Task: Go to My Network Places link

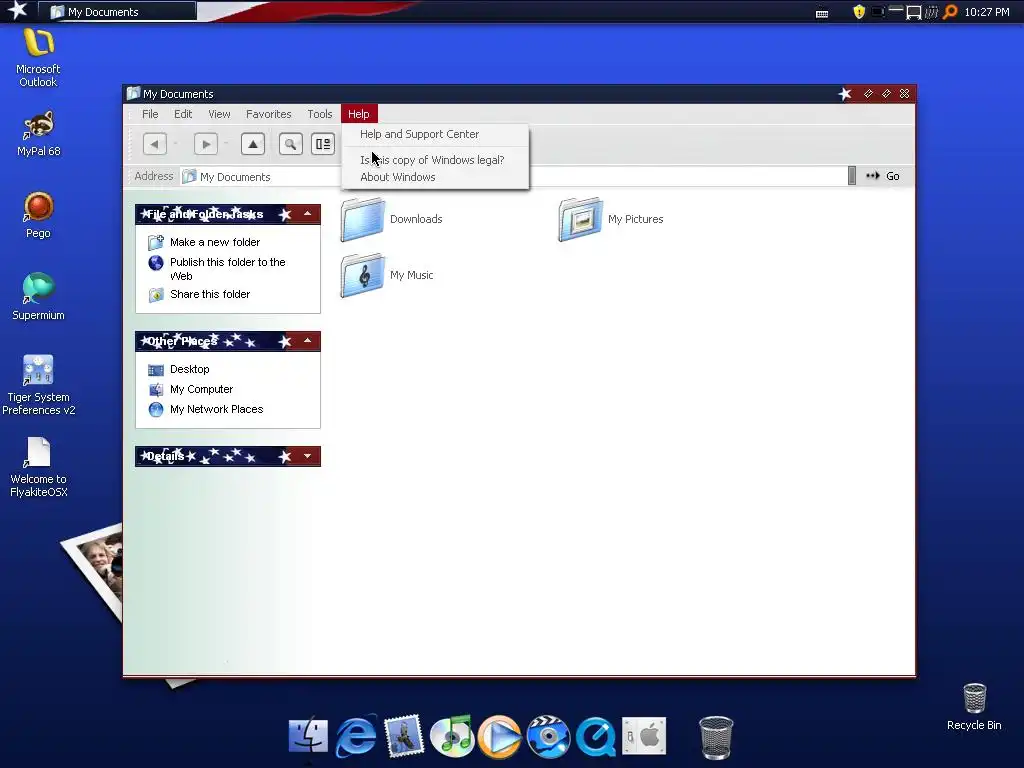Action: (x=216, y=409)
